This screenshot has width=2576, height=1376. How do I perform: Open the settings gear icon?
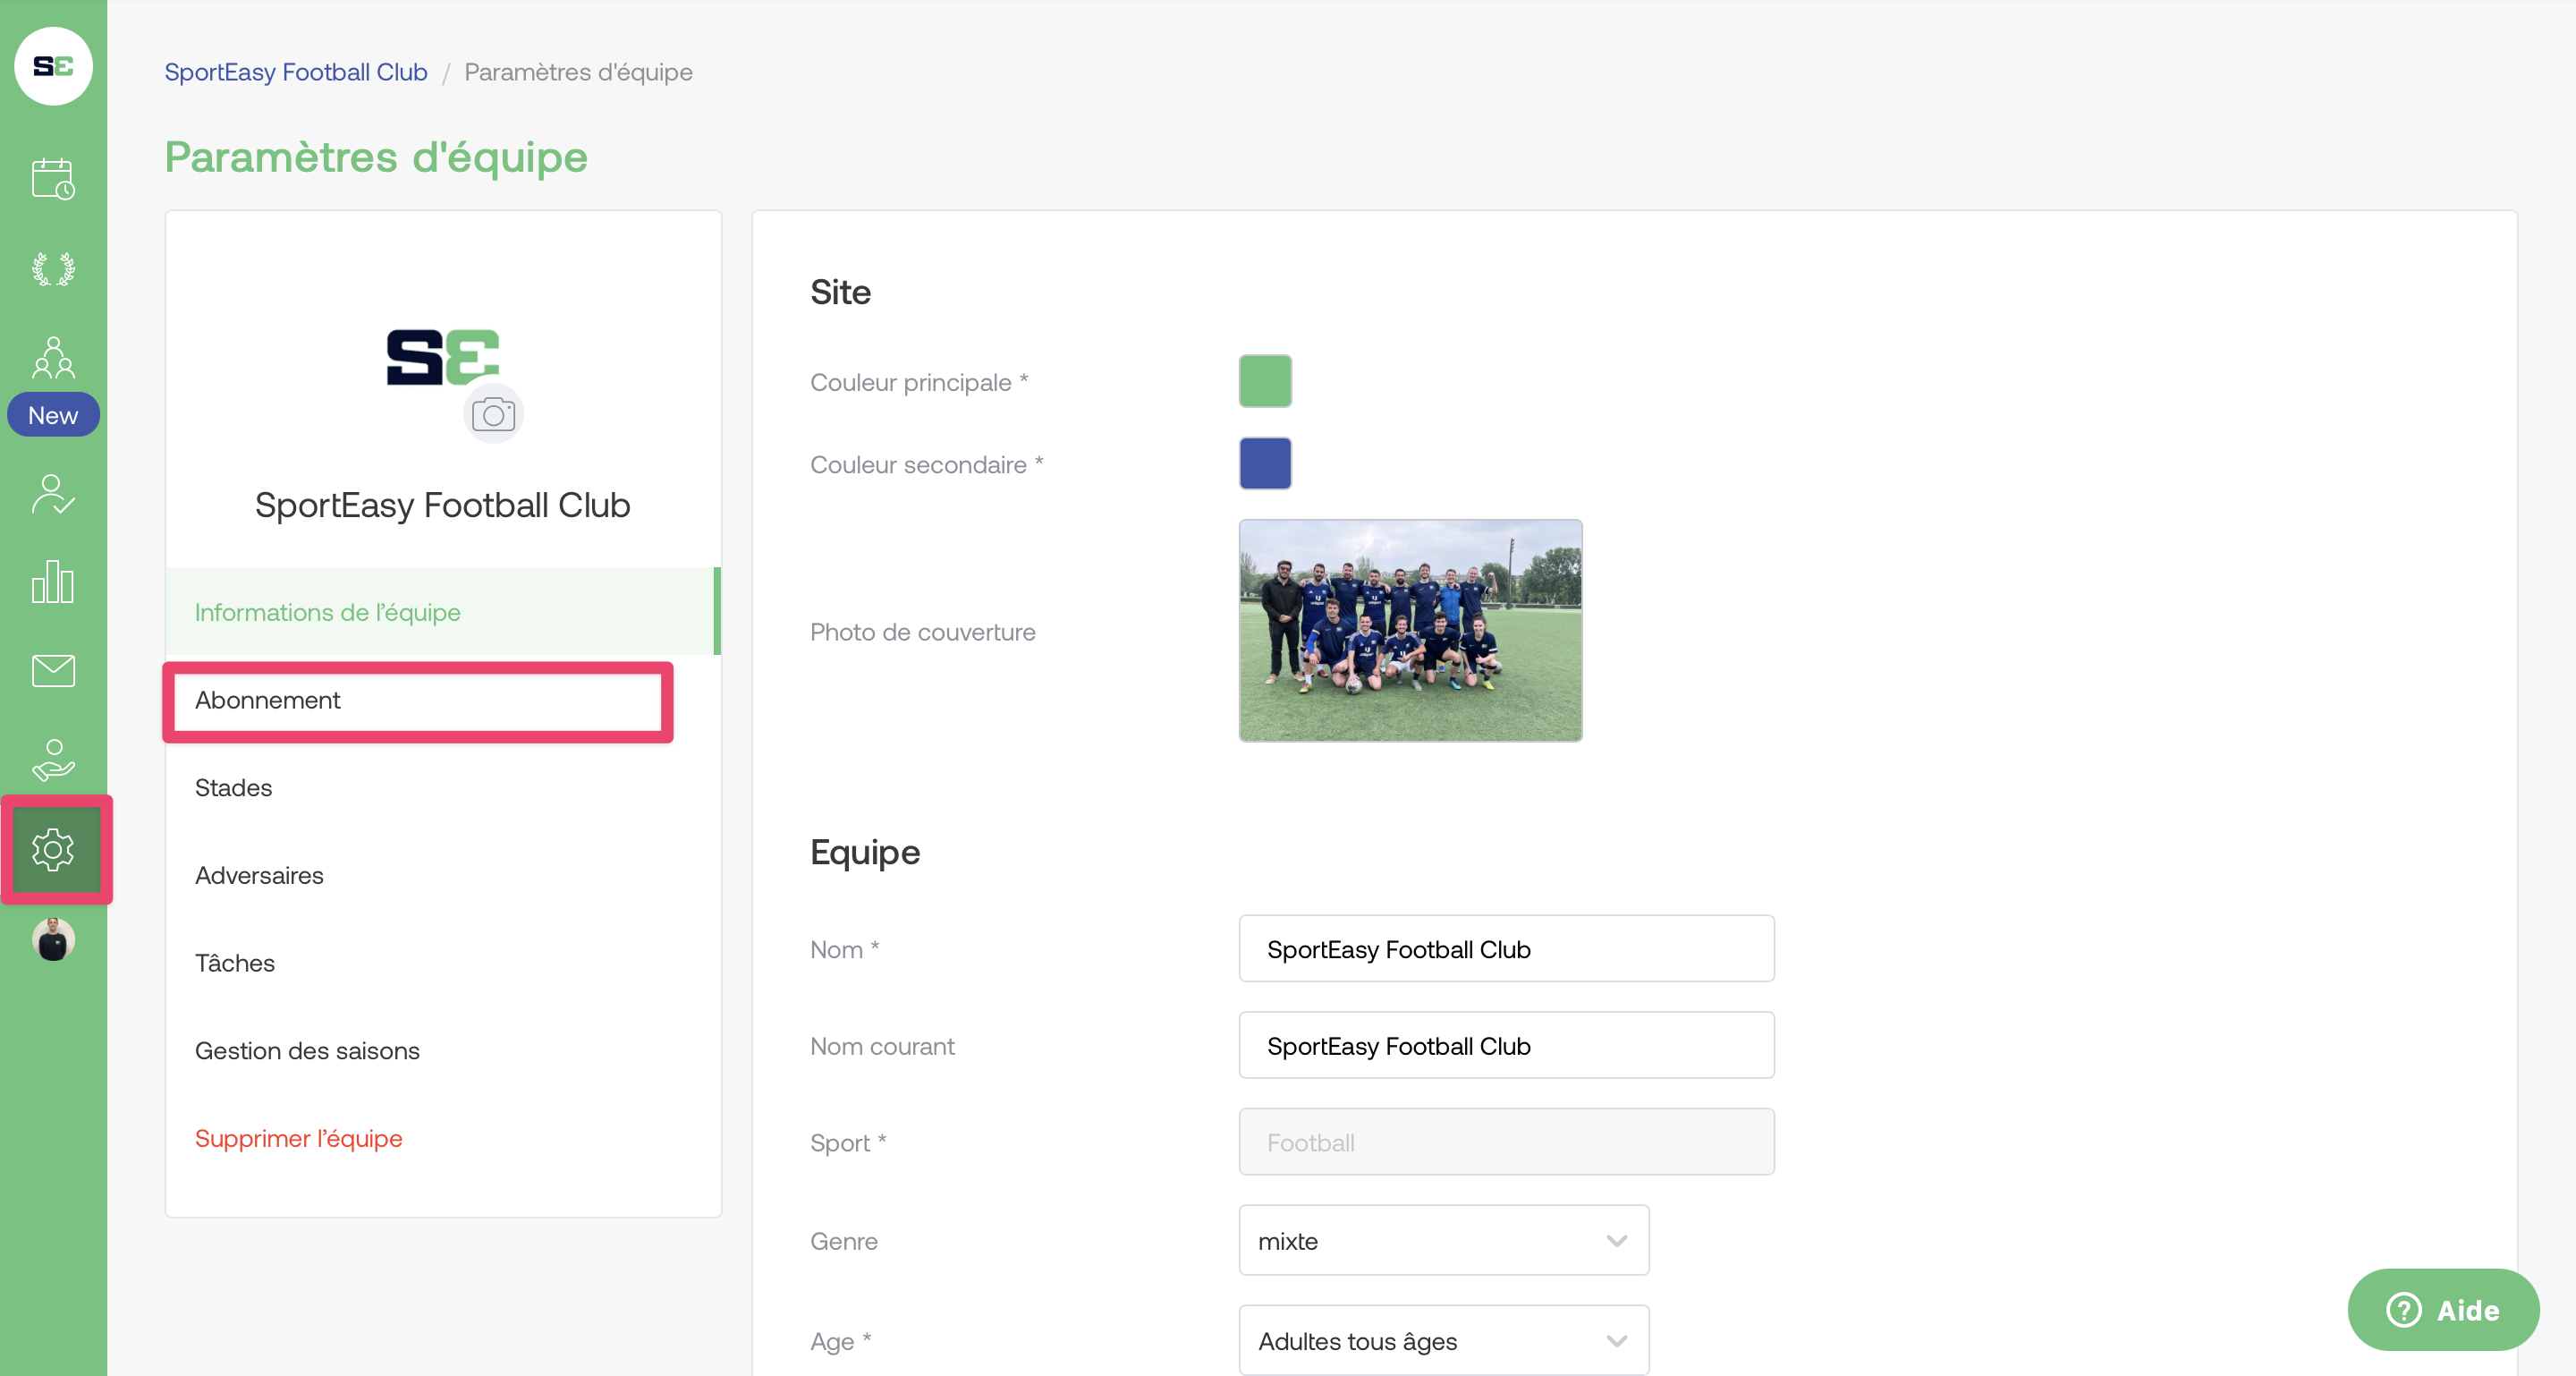coord(53,850)
